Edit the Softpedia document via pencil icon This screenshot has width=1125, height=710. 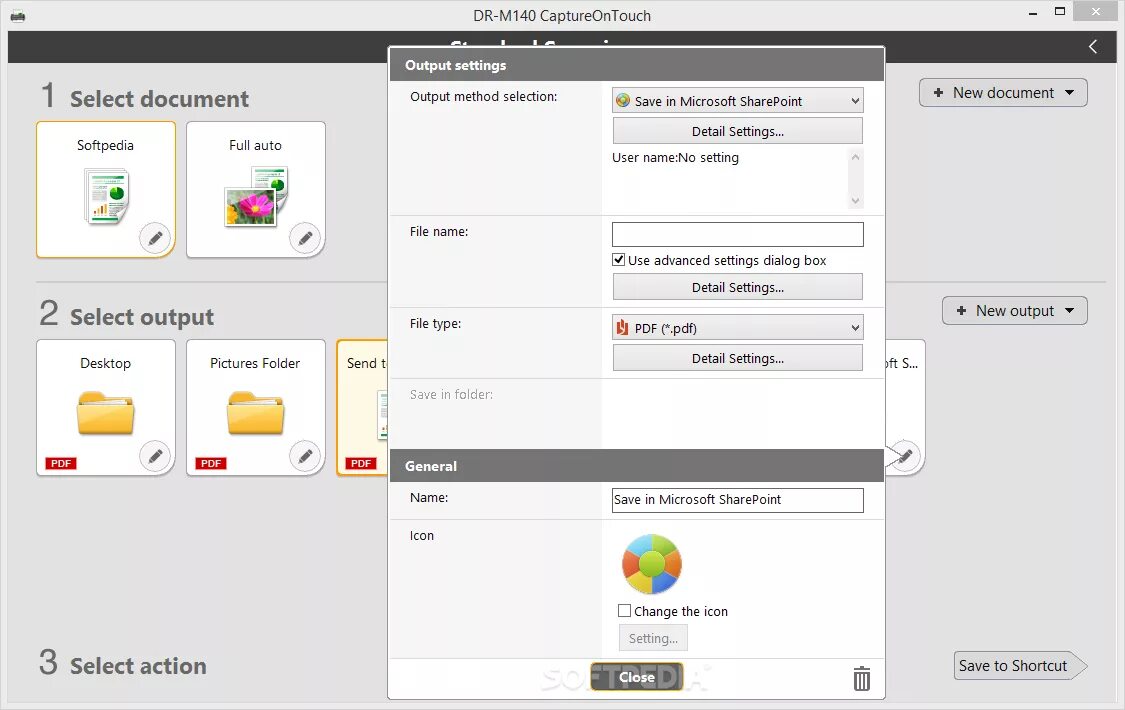155,238
